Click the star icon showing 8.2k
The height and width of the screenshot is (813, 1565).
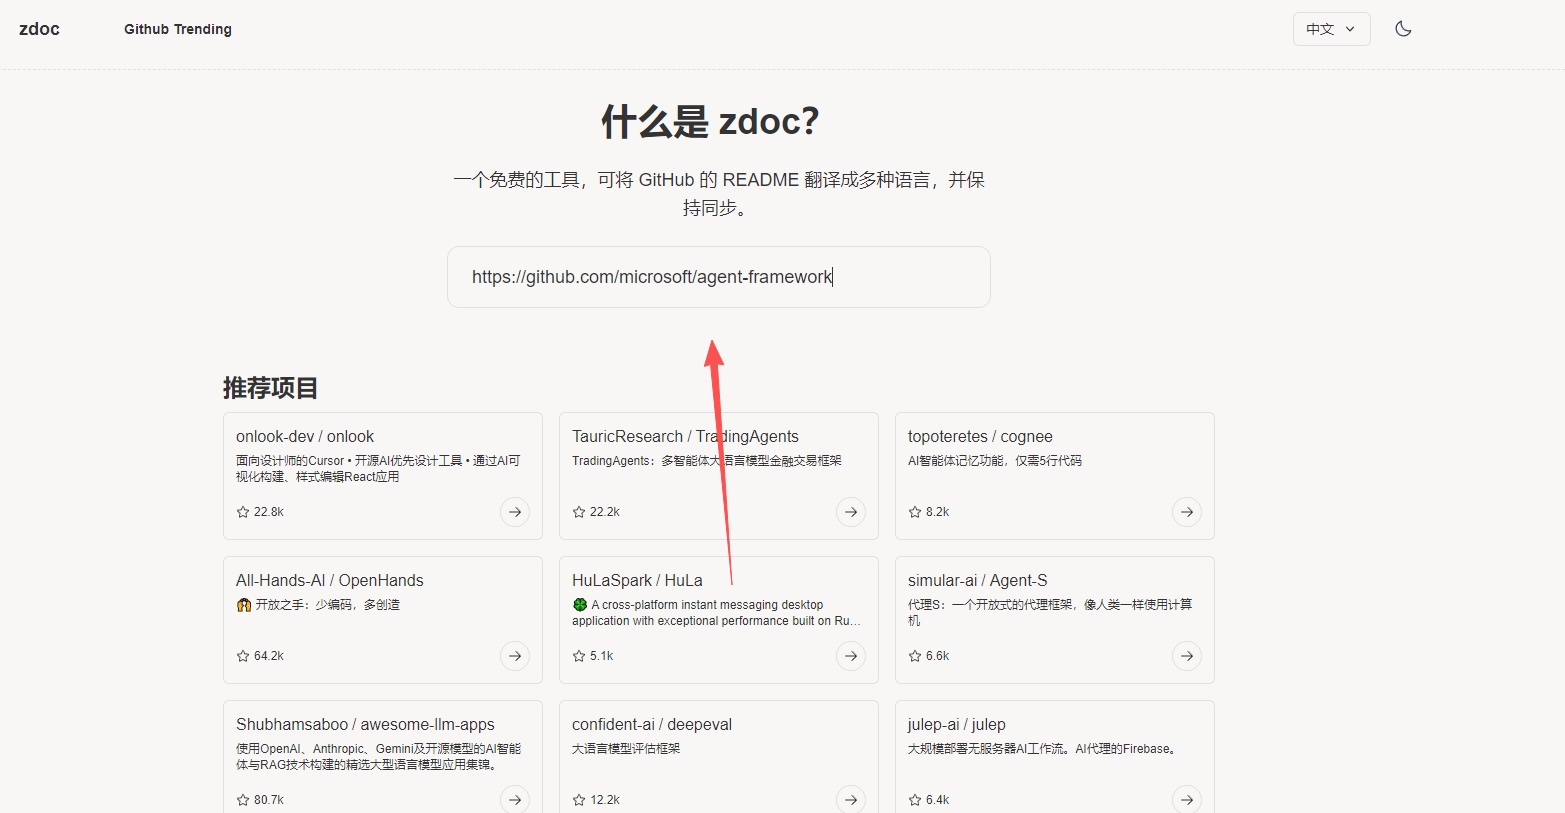tap(915, 512)
